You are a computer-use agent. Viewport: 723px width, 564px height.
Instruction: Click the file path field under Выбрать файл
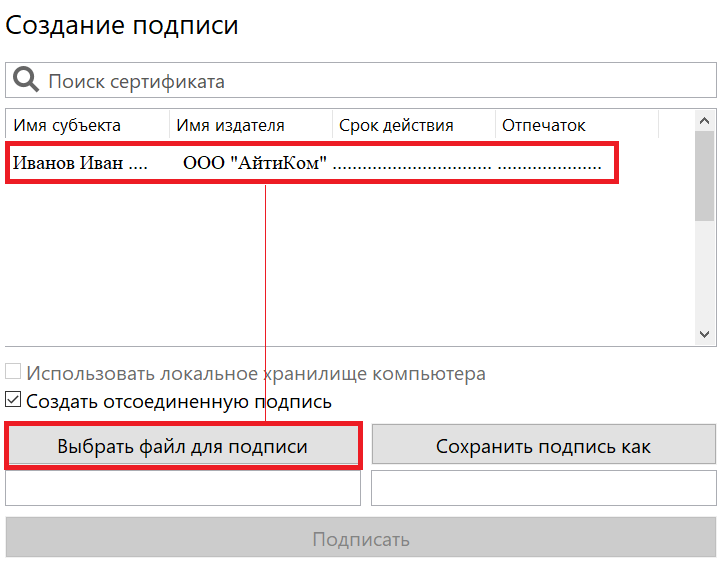pyautogui.click(x=183, y=489)
